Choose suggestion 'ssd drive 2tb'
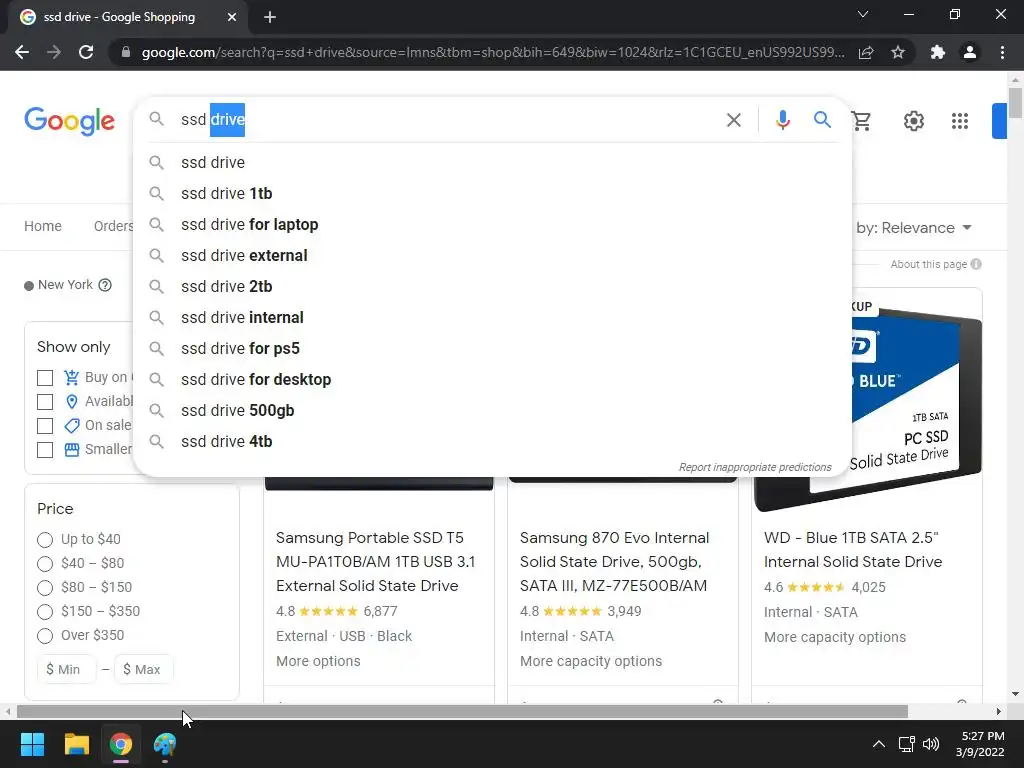Viewport: 1024px width, 768px height. (x=492, y=287)
